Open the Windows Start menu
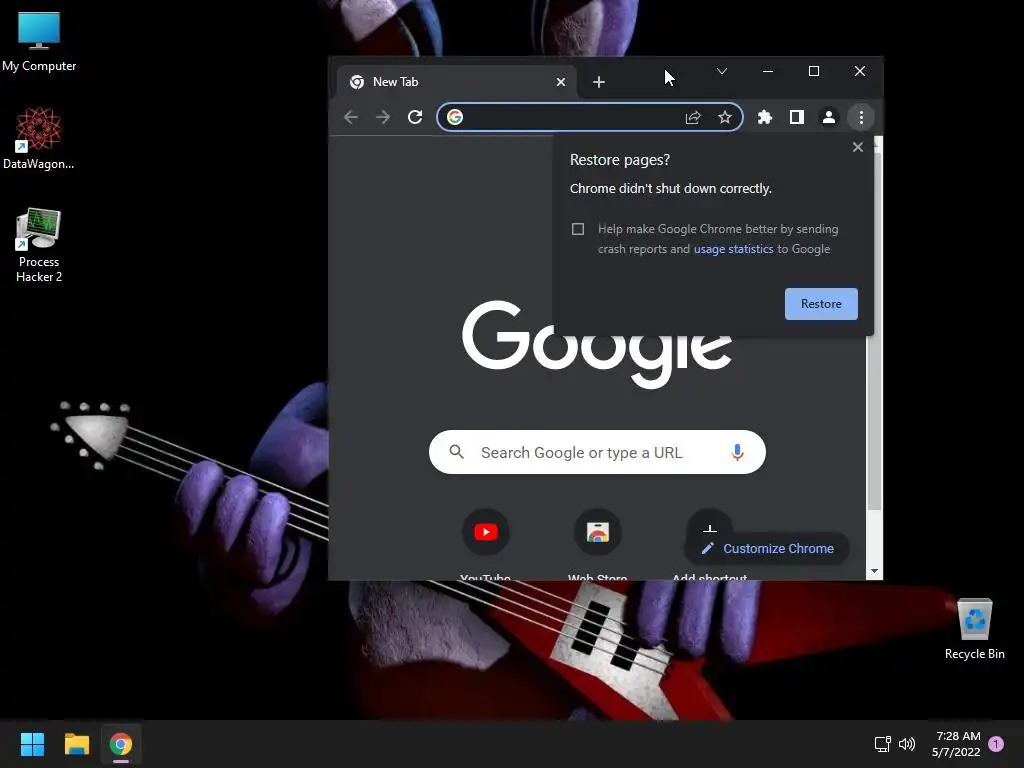Viewport: 1024px width, 768px height. [x=32, y=744]
